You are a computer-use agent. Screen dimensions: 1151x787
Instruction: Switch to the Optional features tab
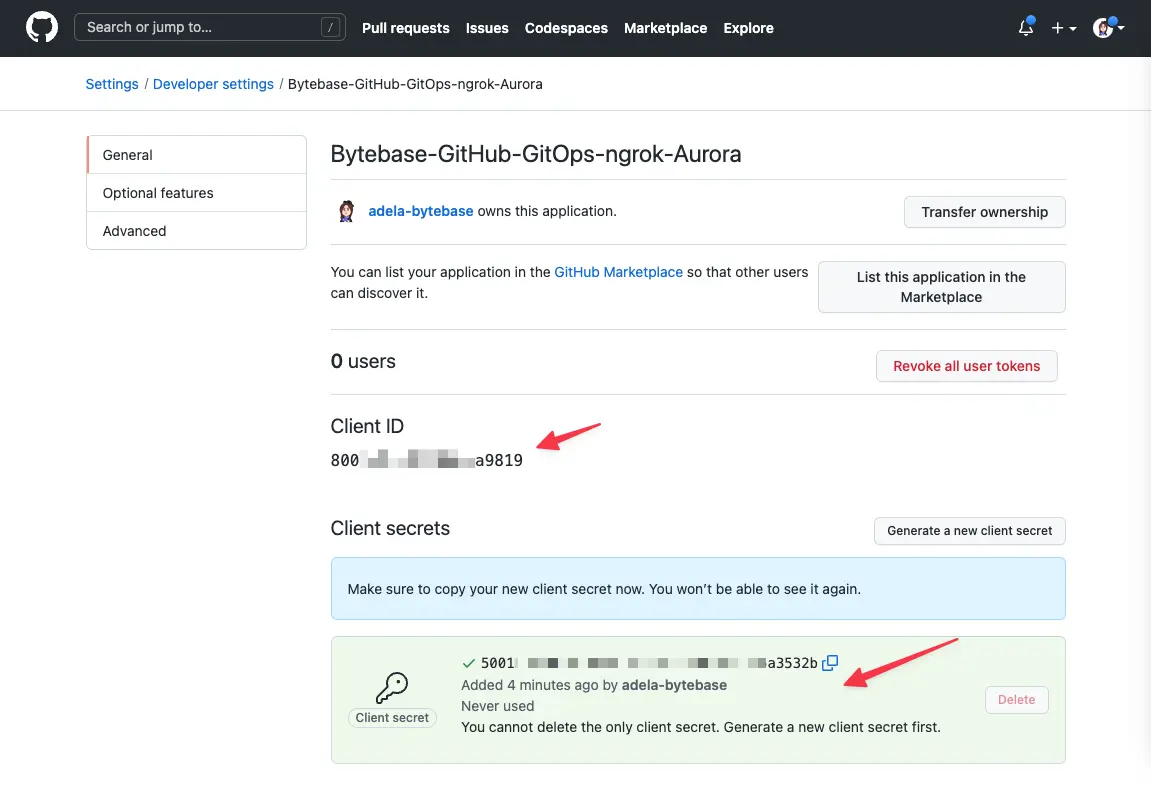[x=157, y=193]
